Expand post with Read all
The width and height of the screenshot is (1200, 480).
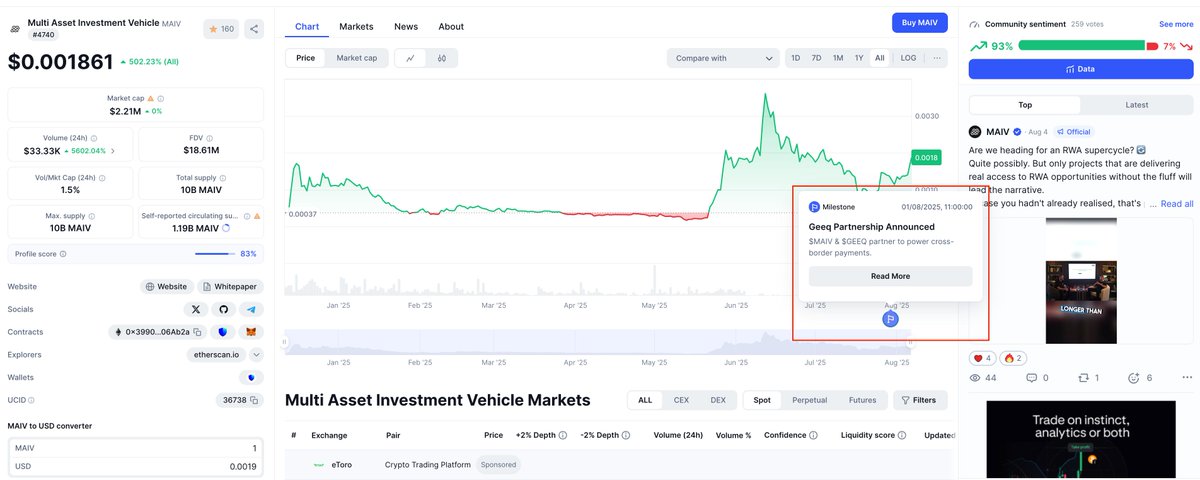pyautogui.click(x=1176, y=204)
